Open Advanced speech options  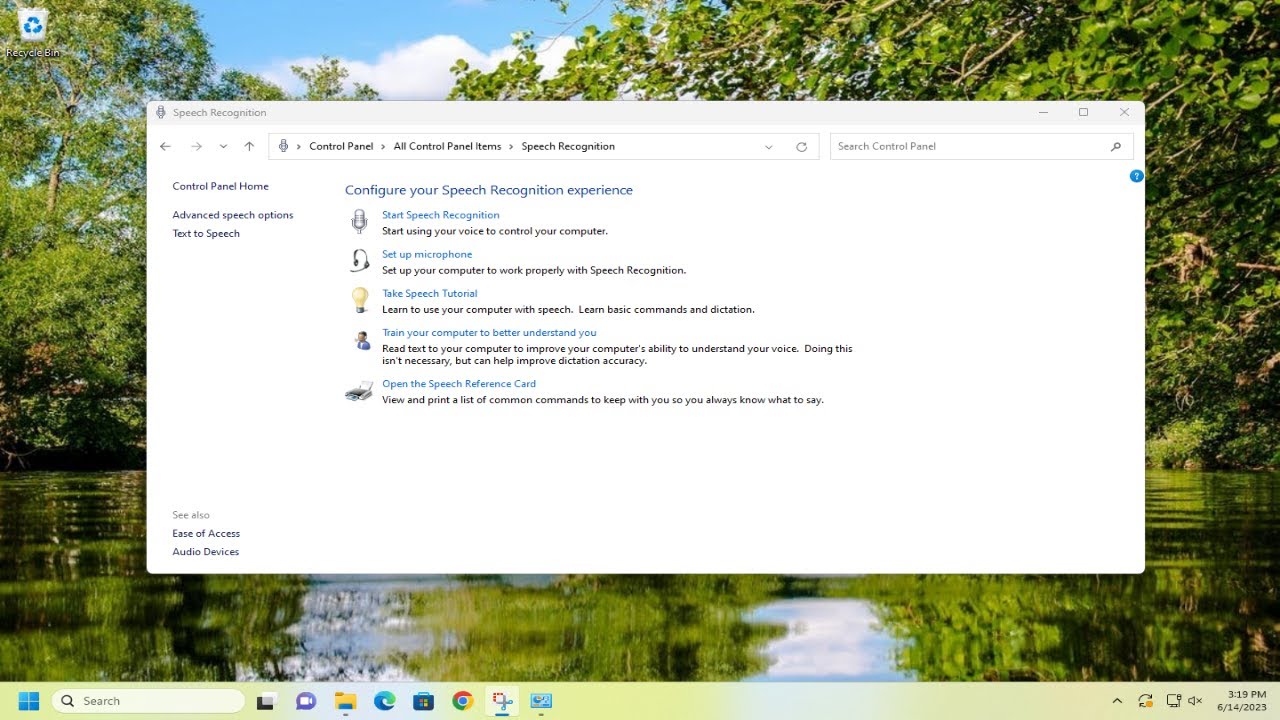click(233, 215)
